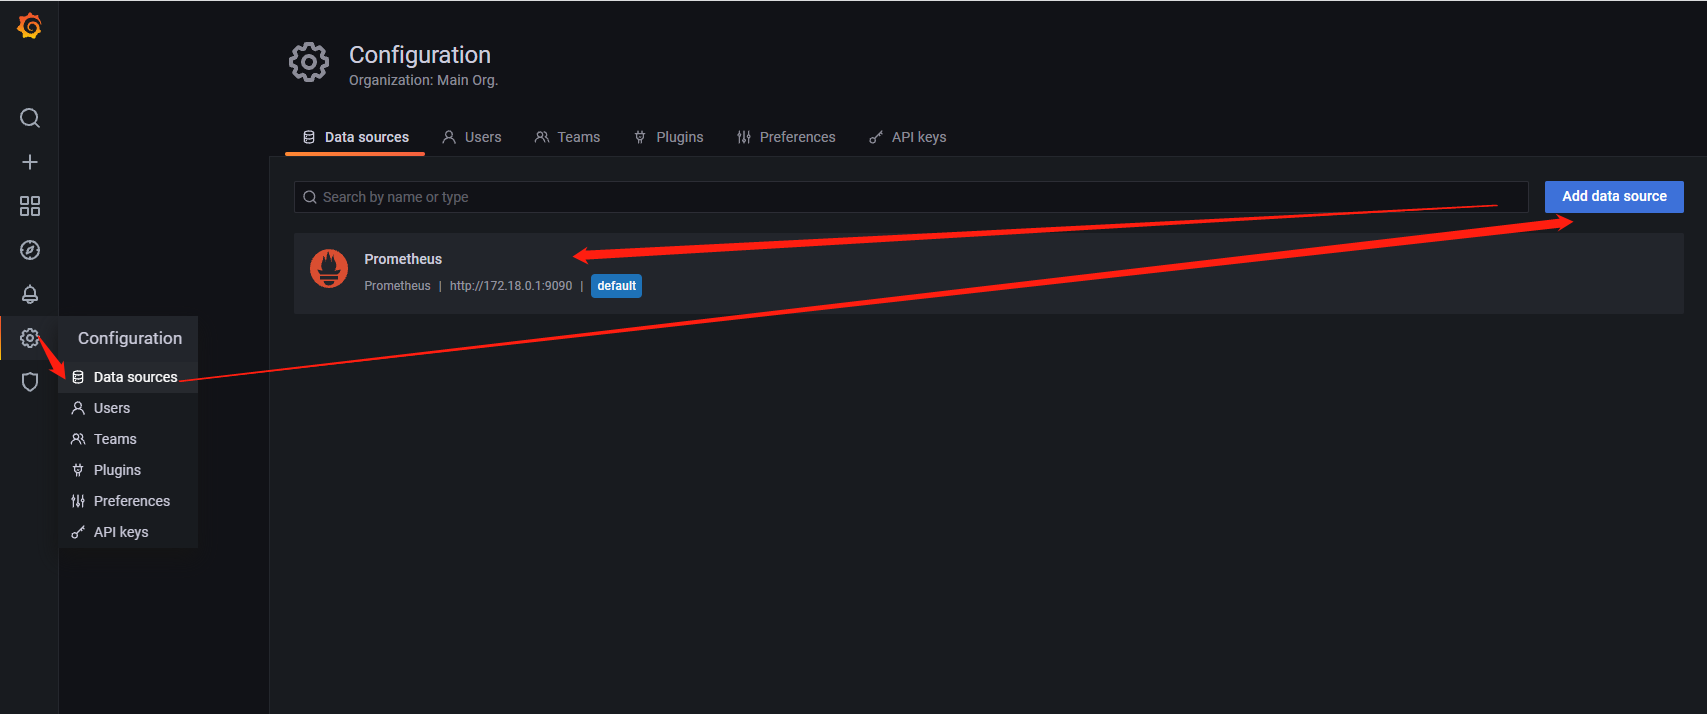Switch to the API keys tab

(x=907, y=137)
